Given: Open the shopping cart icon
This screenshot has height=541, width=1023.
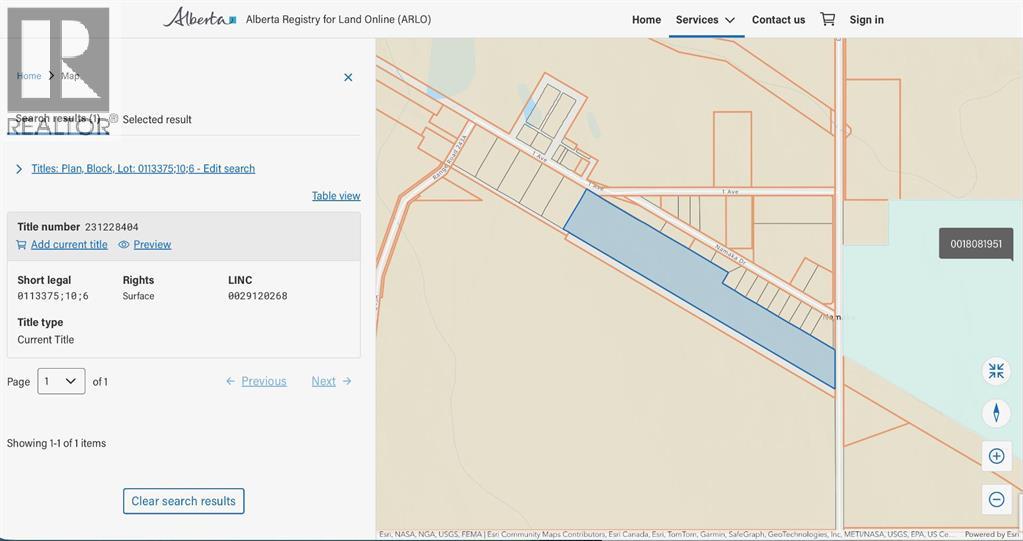Looking at the screenshot, I should point(827,19).
